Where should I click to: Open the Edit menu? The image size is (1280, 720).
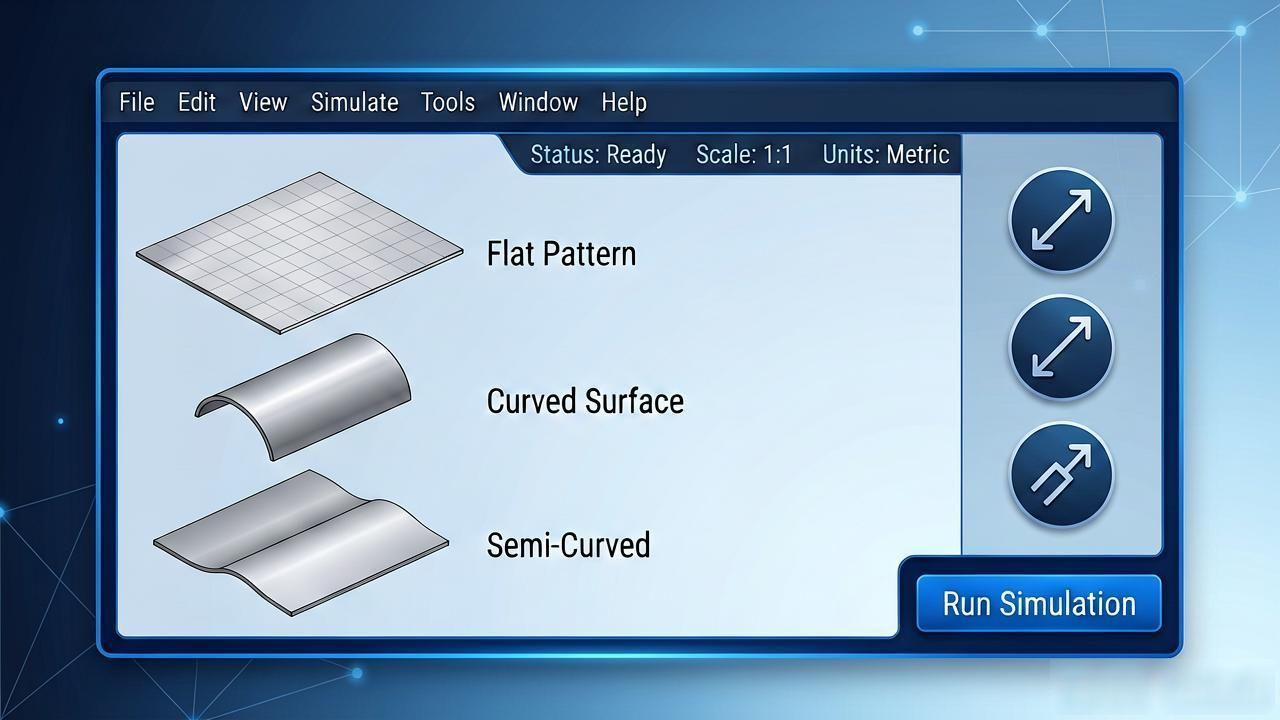pos(197,102)
